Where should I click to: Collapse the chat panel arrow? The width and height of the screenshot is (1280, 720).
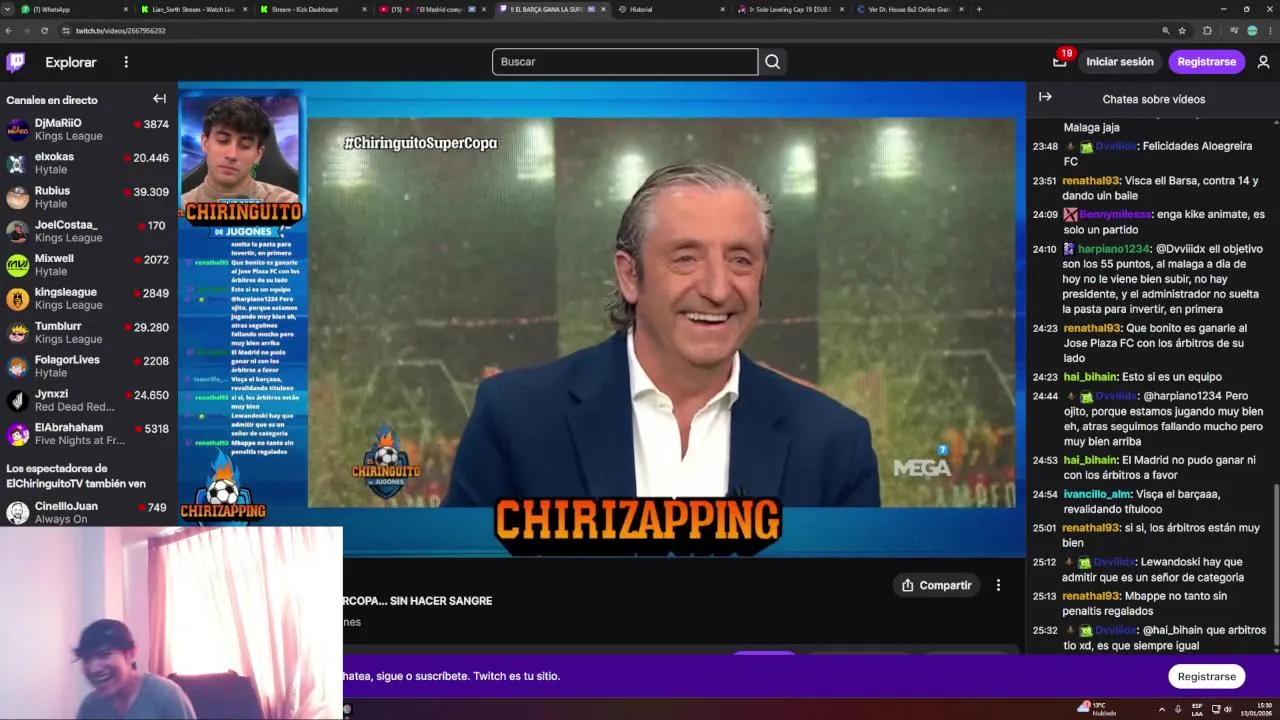pos(1045,97)
